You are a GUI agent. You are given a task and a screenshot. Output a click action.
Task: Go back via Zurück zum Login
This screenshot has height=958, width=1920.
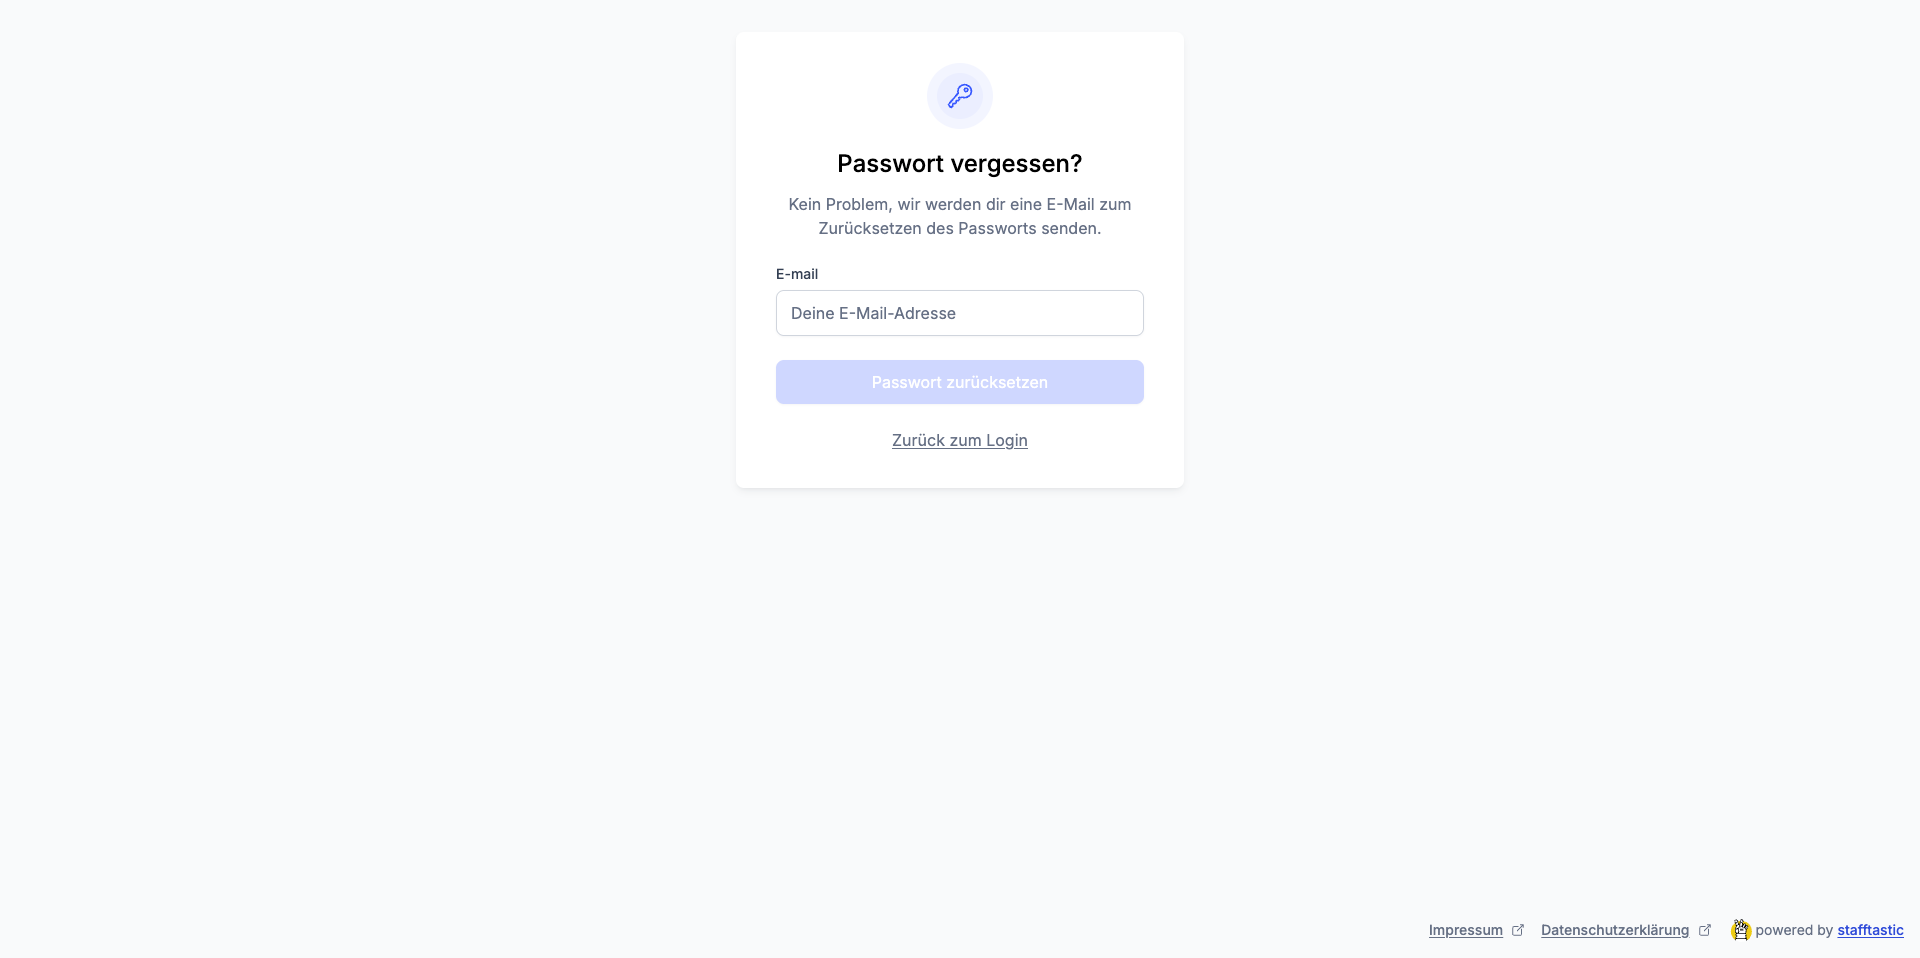tap(959, 440)
